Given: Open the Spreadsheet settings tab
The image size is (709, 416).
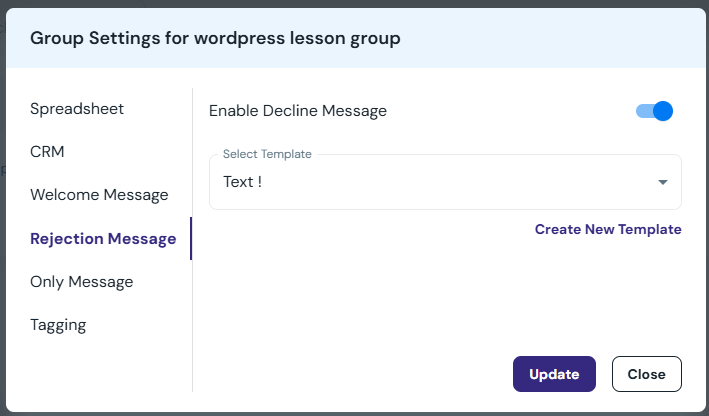Looking at the screenshot, I should 77,109.
